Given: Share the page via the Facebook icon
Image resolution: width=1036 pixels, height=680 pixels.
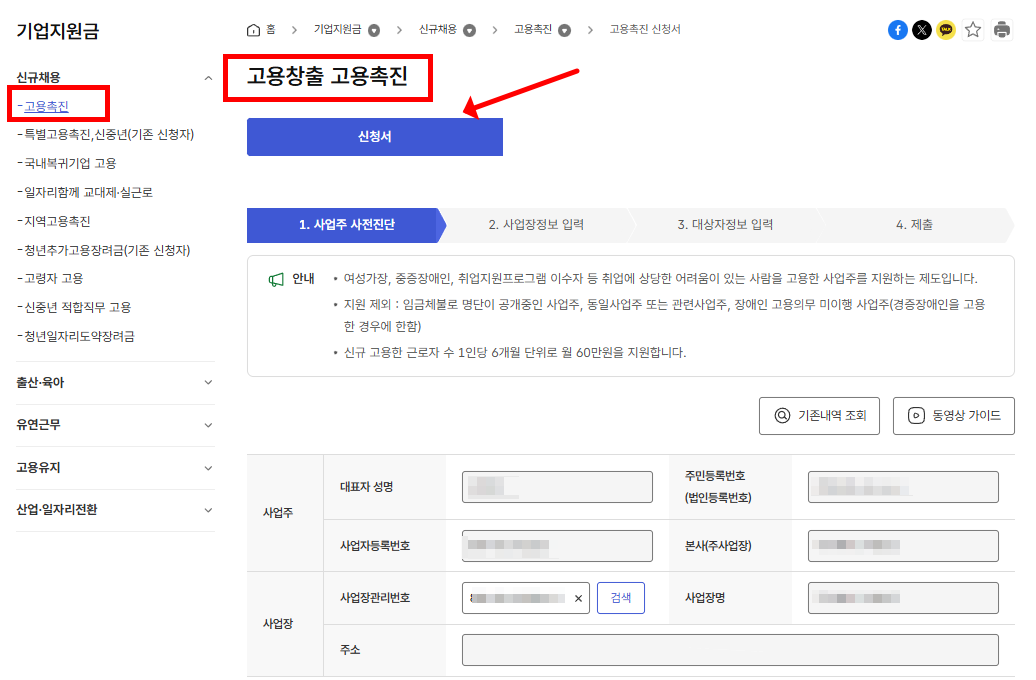Looking at the screenshot, I should 897,30.
